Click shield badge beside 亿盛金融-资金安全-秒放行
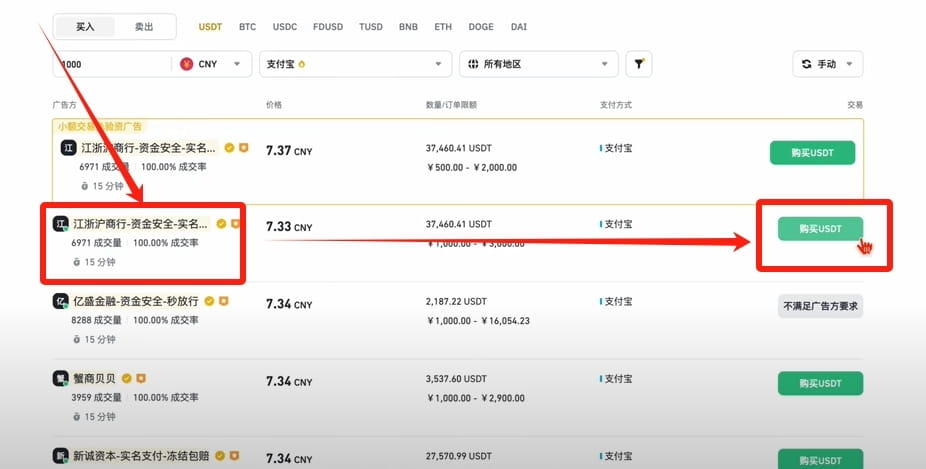The width and height of the screenshot is (926, 469). click(x=223, y=301)
